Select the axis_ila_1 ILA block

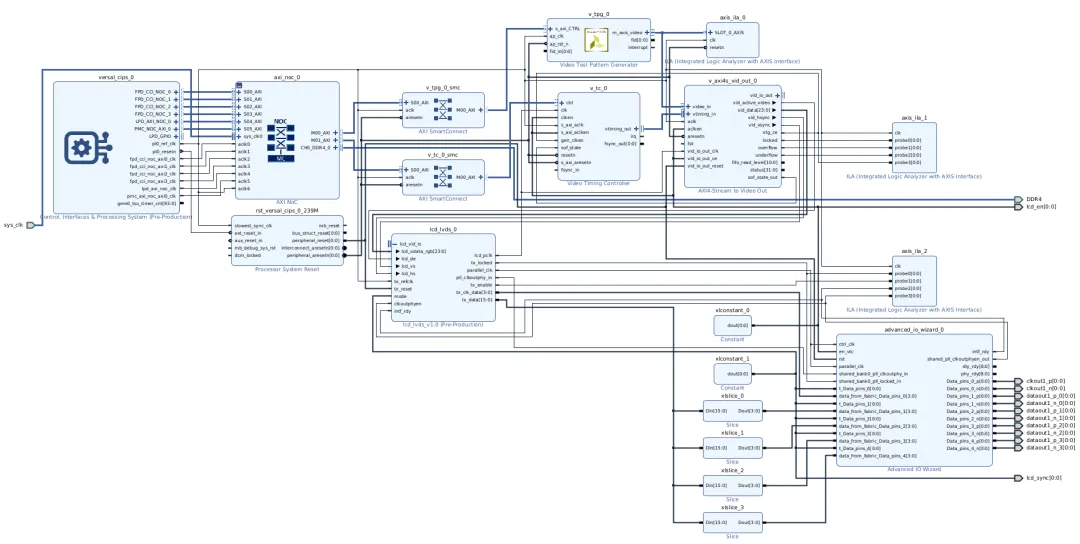tap(914, 148)
